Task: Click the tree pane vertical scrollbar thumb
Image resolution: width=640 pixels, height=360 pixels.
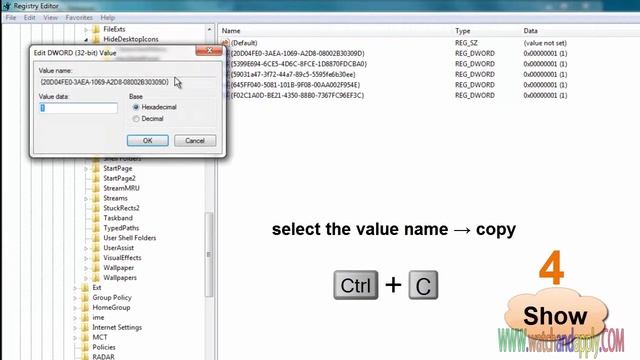Action: [x=209, y=255]
